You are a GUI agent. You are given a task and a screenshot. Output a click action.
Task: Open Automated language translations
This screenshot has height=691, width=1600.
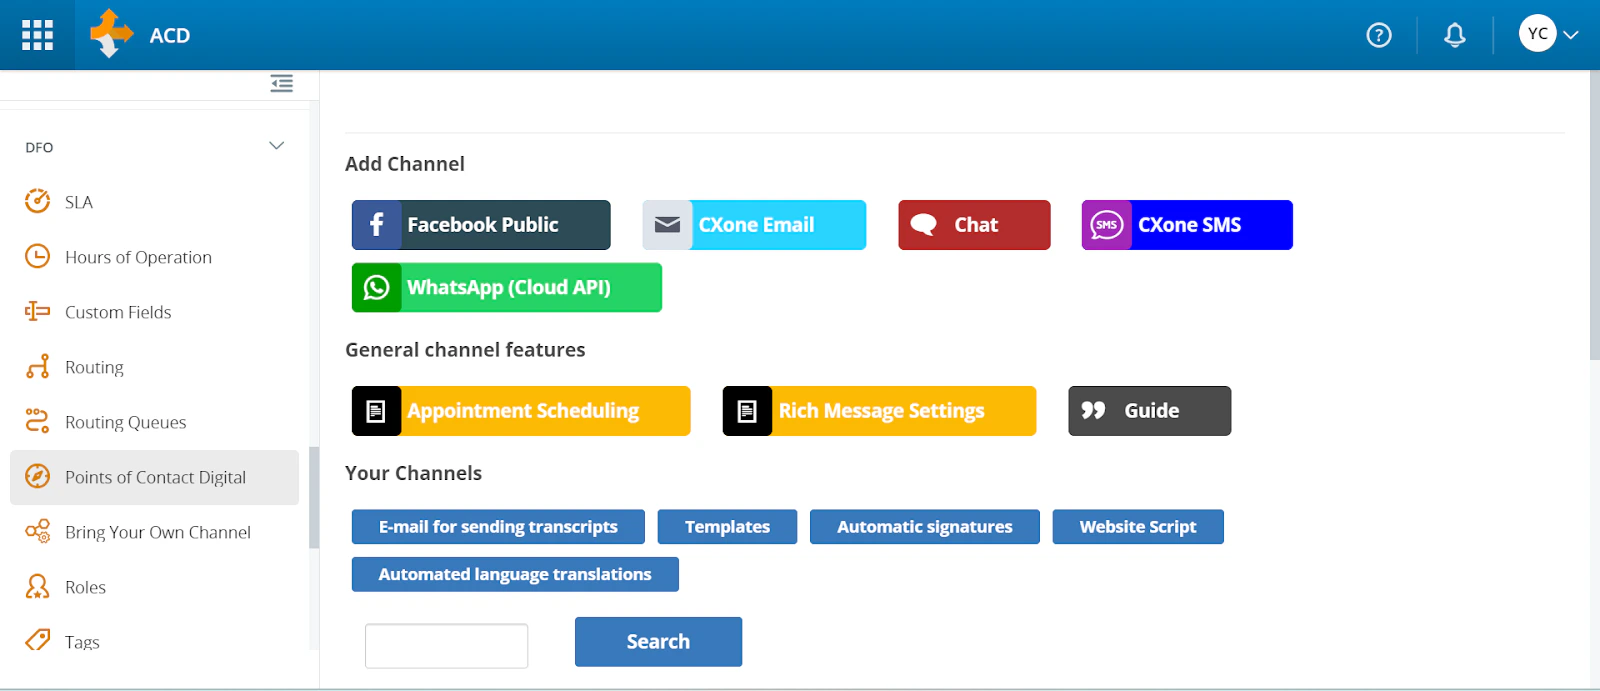tap(515, 574)
